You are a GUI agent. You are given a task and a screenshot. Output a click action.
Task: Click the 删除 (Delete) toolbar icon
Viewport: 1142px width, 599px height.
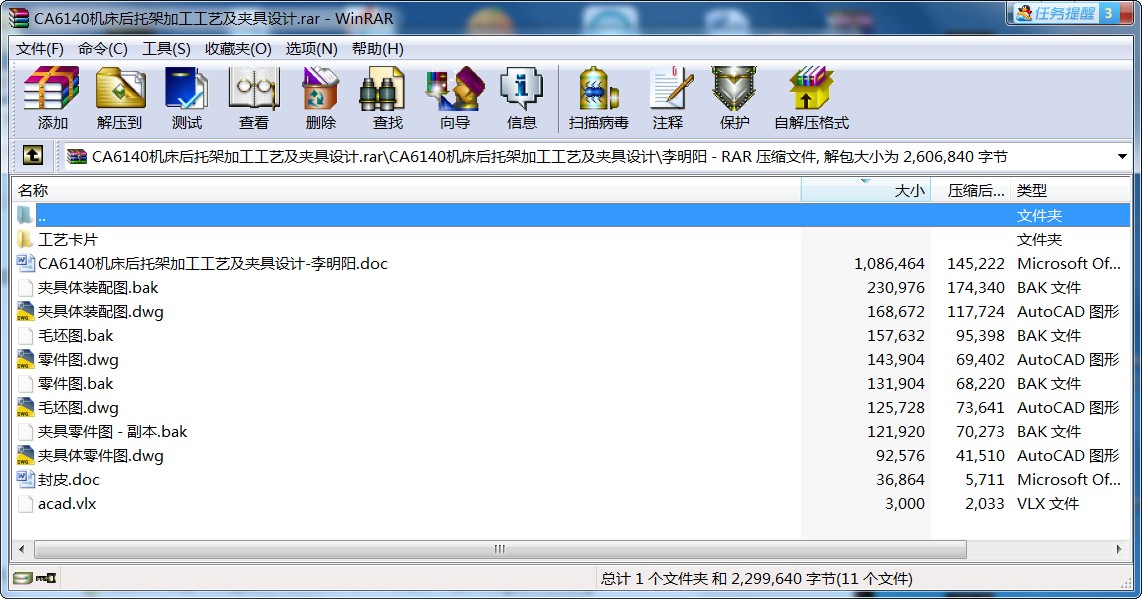(320, 89)
